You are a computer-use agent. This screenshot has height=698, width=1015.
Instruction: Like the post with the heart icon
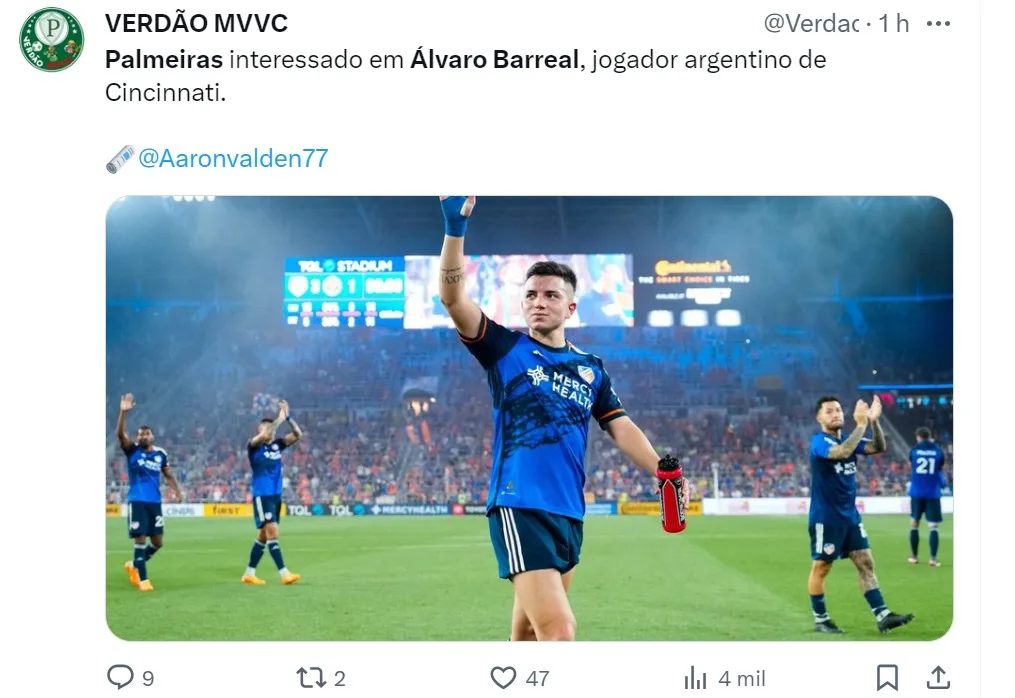(x=503, y=678)
